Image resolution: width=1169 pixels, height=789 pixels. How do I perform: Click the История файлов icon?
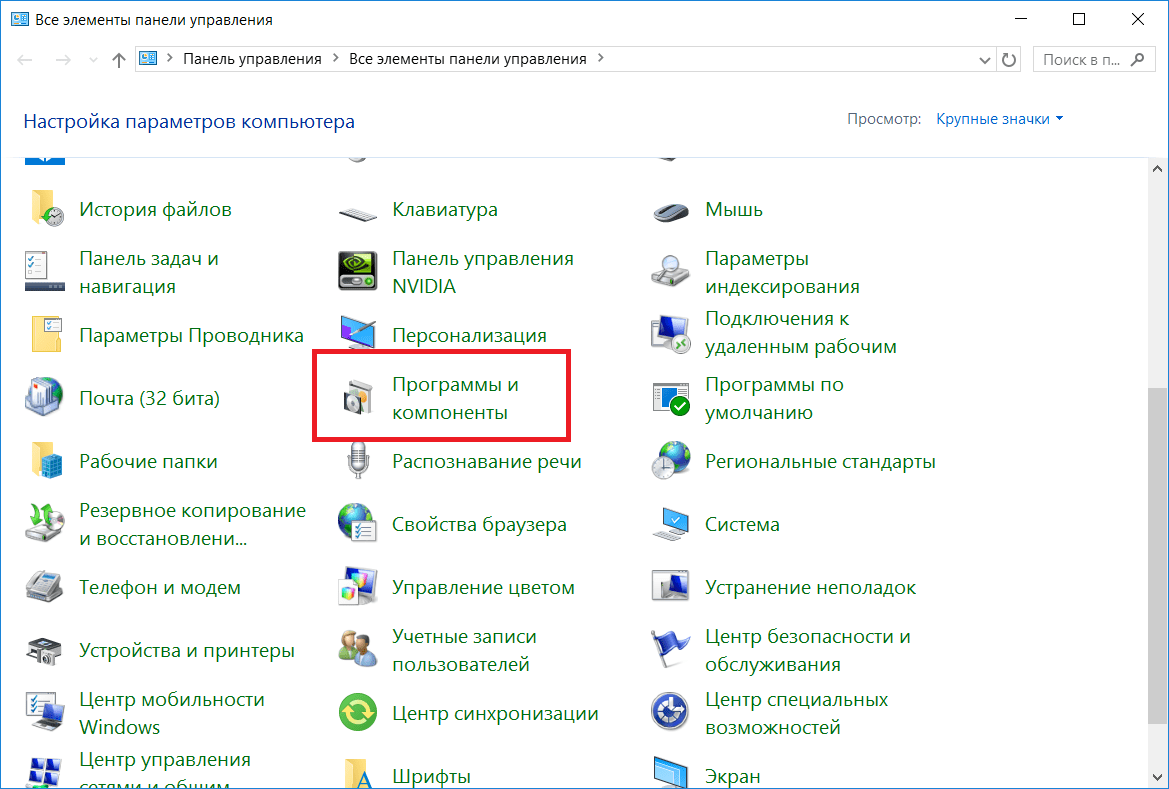(46, 210)
